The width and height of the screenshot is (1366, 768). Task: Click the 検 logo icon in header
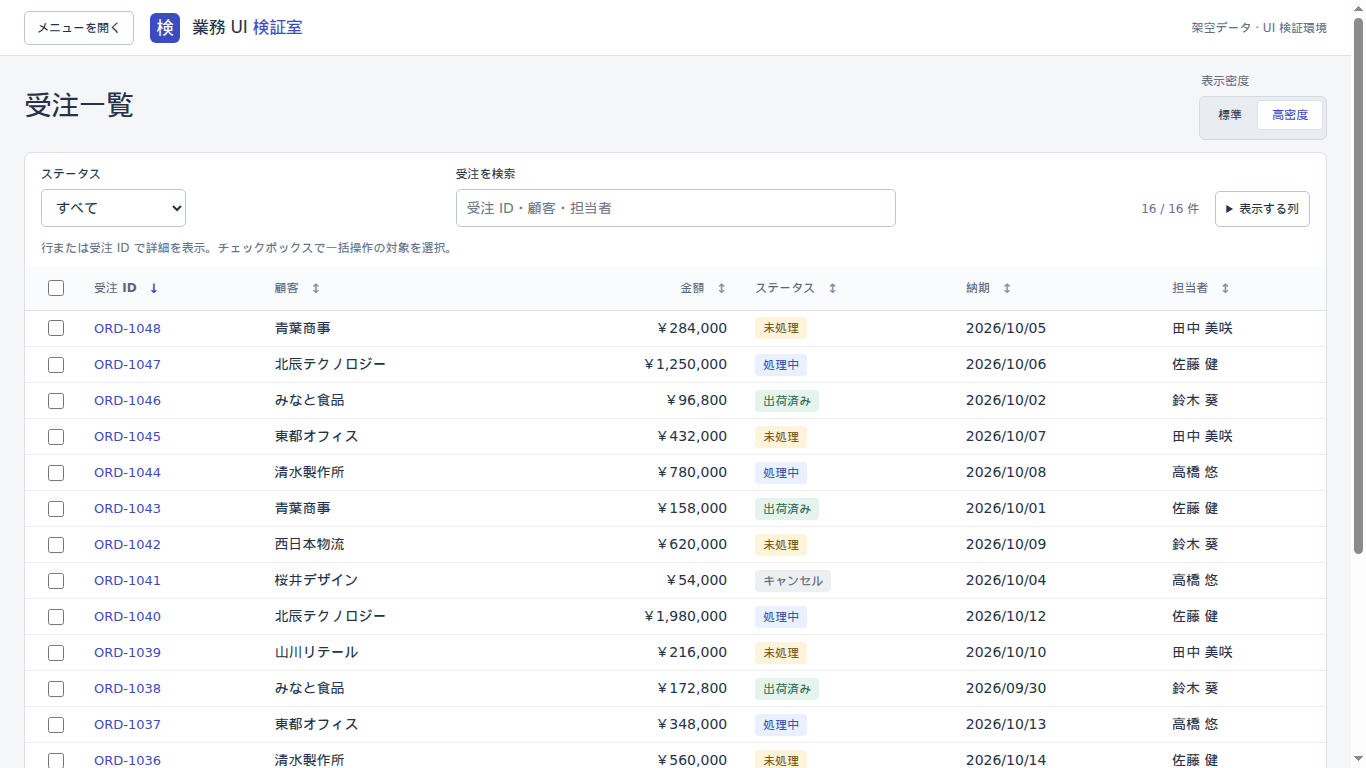click(x=165, y=28)
